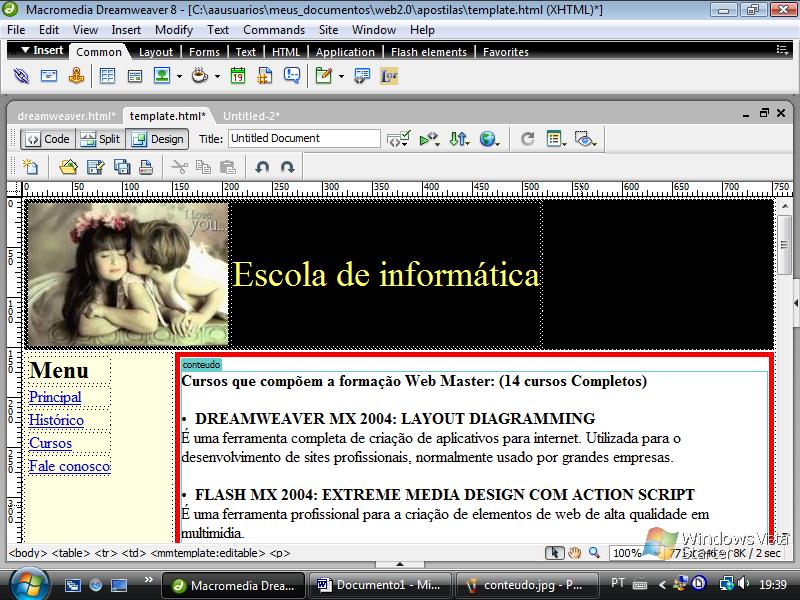
Task: Click the Fale conosco link
Action: point(69,466)
